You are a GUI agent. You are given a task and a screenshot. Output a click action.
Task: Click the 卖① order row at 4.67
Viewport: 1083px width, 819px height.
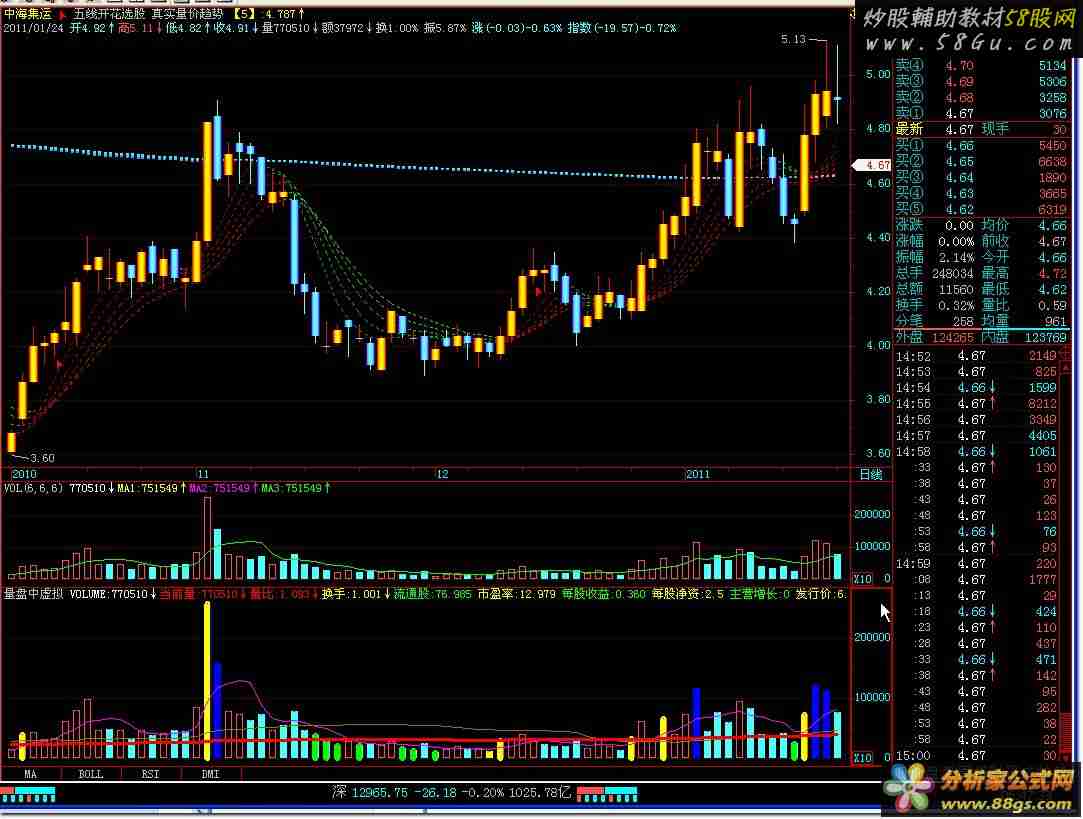982,113
